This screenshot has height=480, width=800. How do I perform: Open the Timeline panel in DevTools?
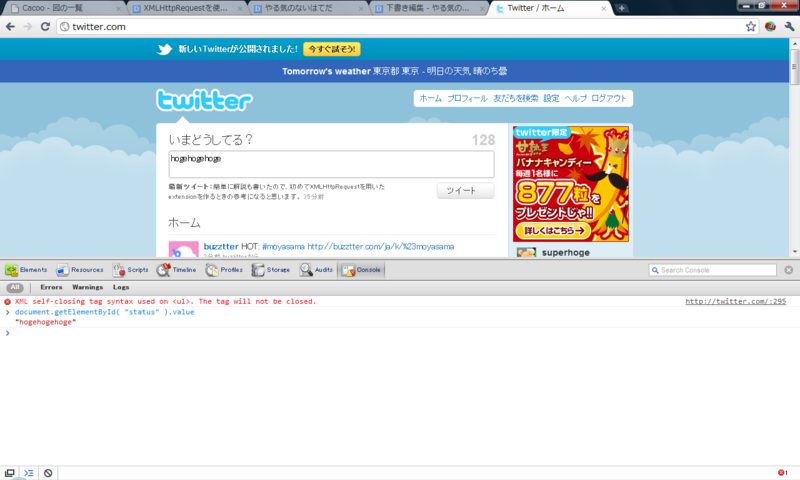pyautogui.click(x=177, y=270)
